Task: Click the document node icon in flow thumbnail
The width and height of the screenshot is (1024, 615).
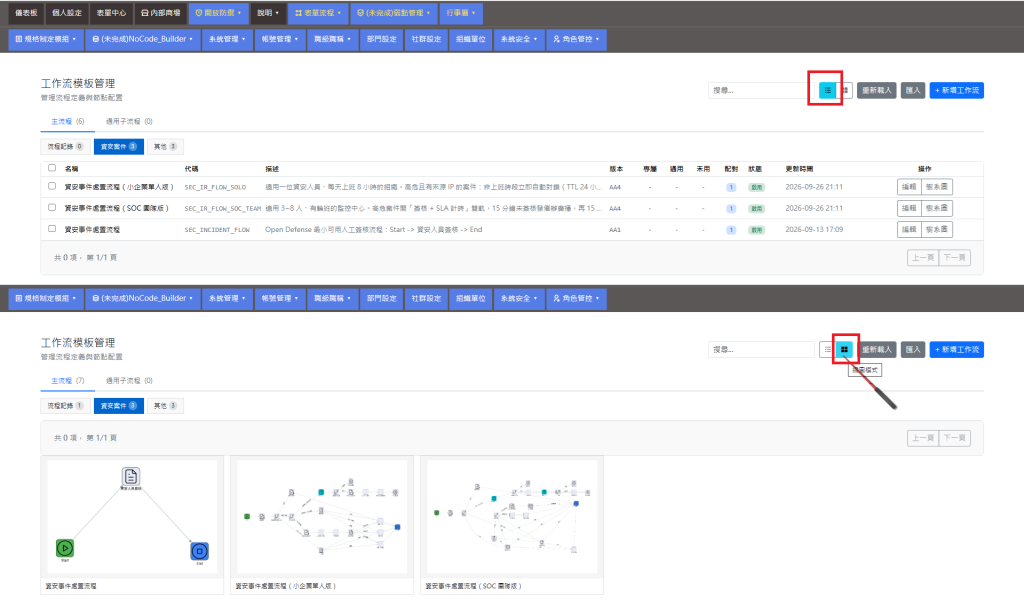Action: tap(131, 477)
